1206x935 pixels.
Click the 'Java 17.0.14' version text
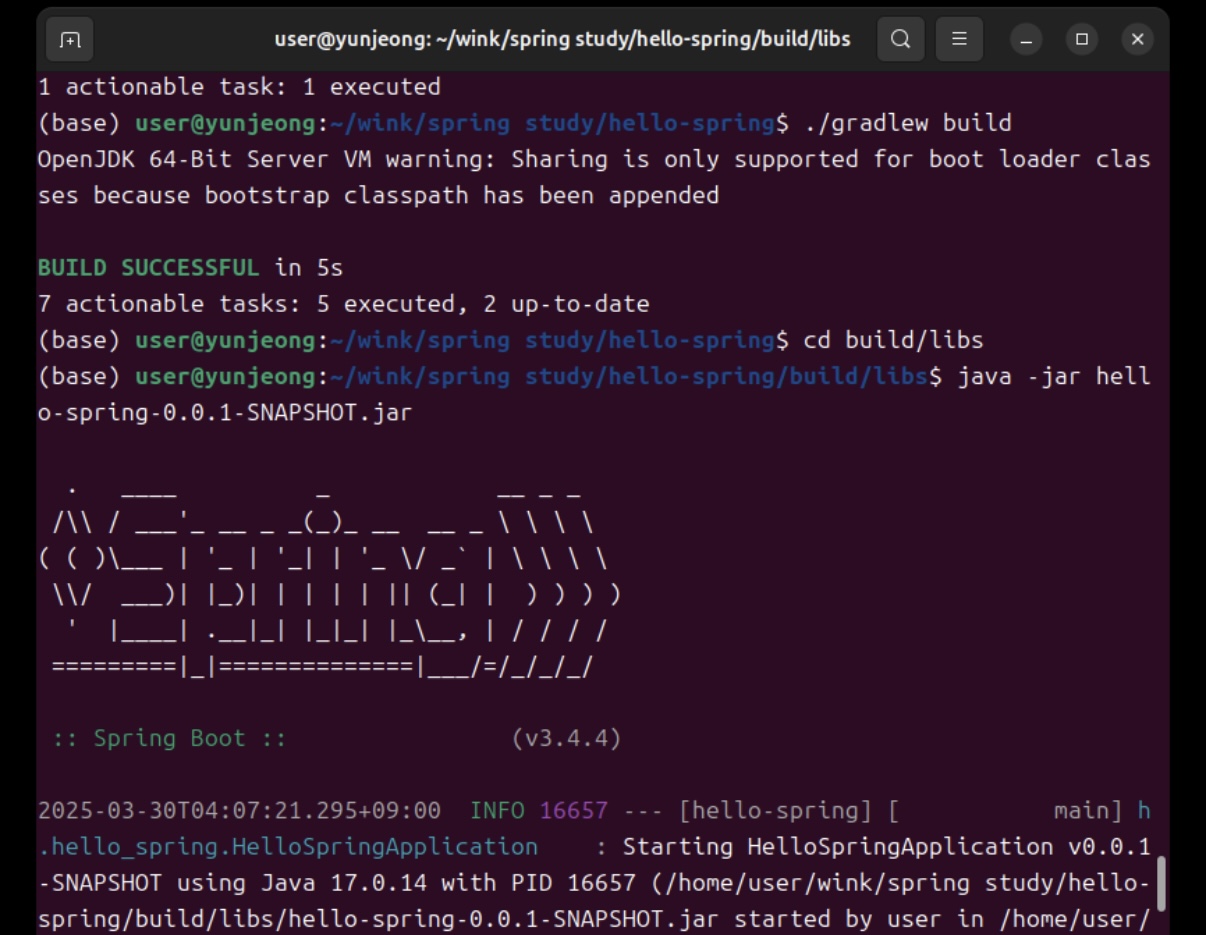tap(344, 883)
